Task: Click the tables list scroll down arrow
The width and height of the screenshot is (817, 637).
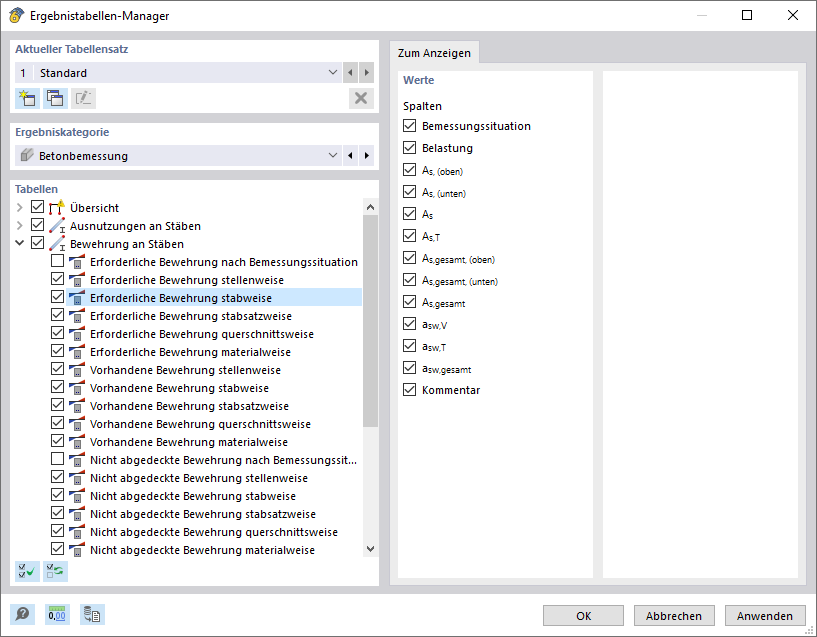Action: click(370, 549)
